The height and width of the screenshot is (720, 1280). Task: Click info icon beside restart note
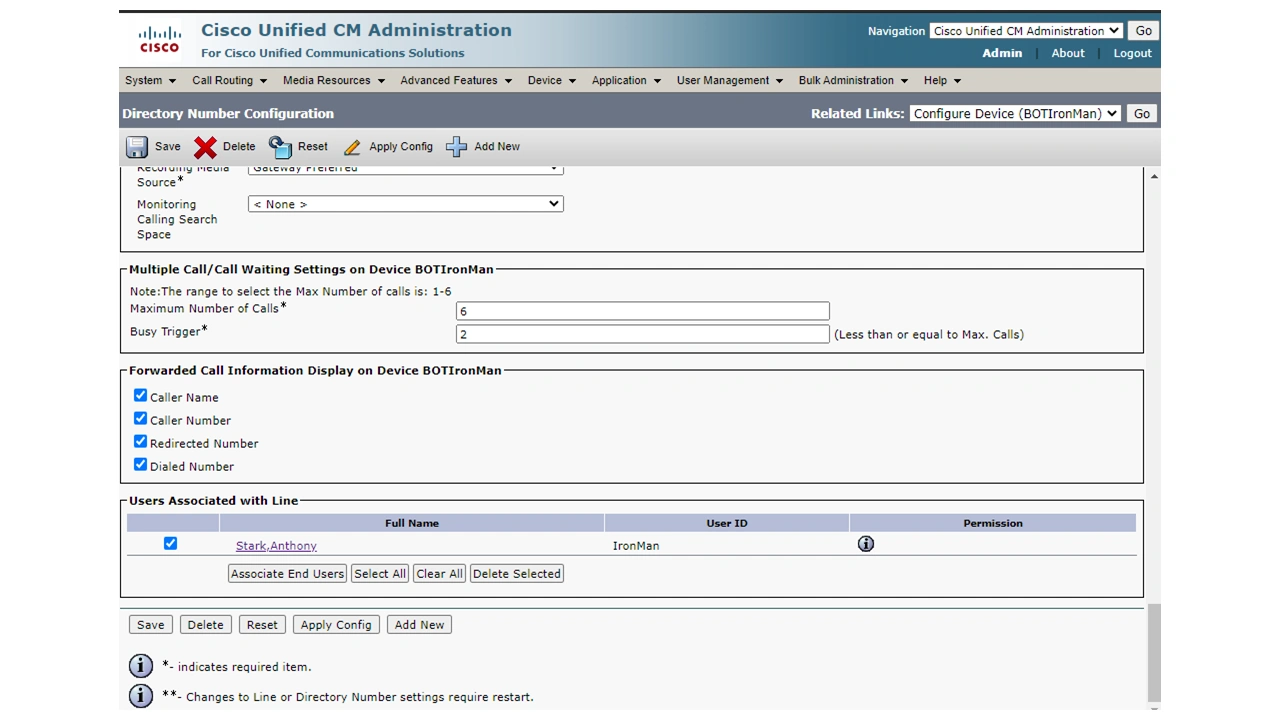coord(141,696)
